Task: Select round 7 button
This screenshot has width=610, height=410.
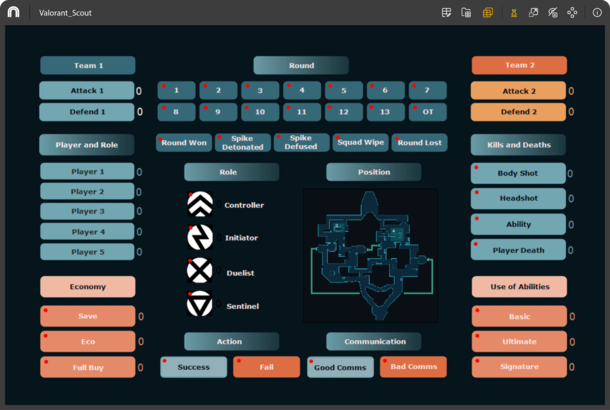Action: coord(428,91)
